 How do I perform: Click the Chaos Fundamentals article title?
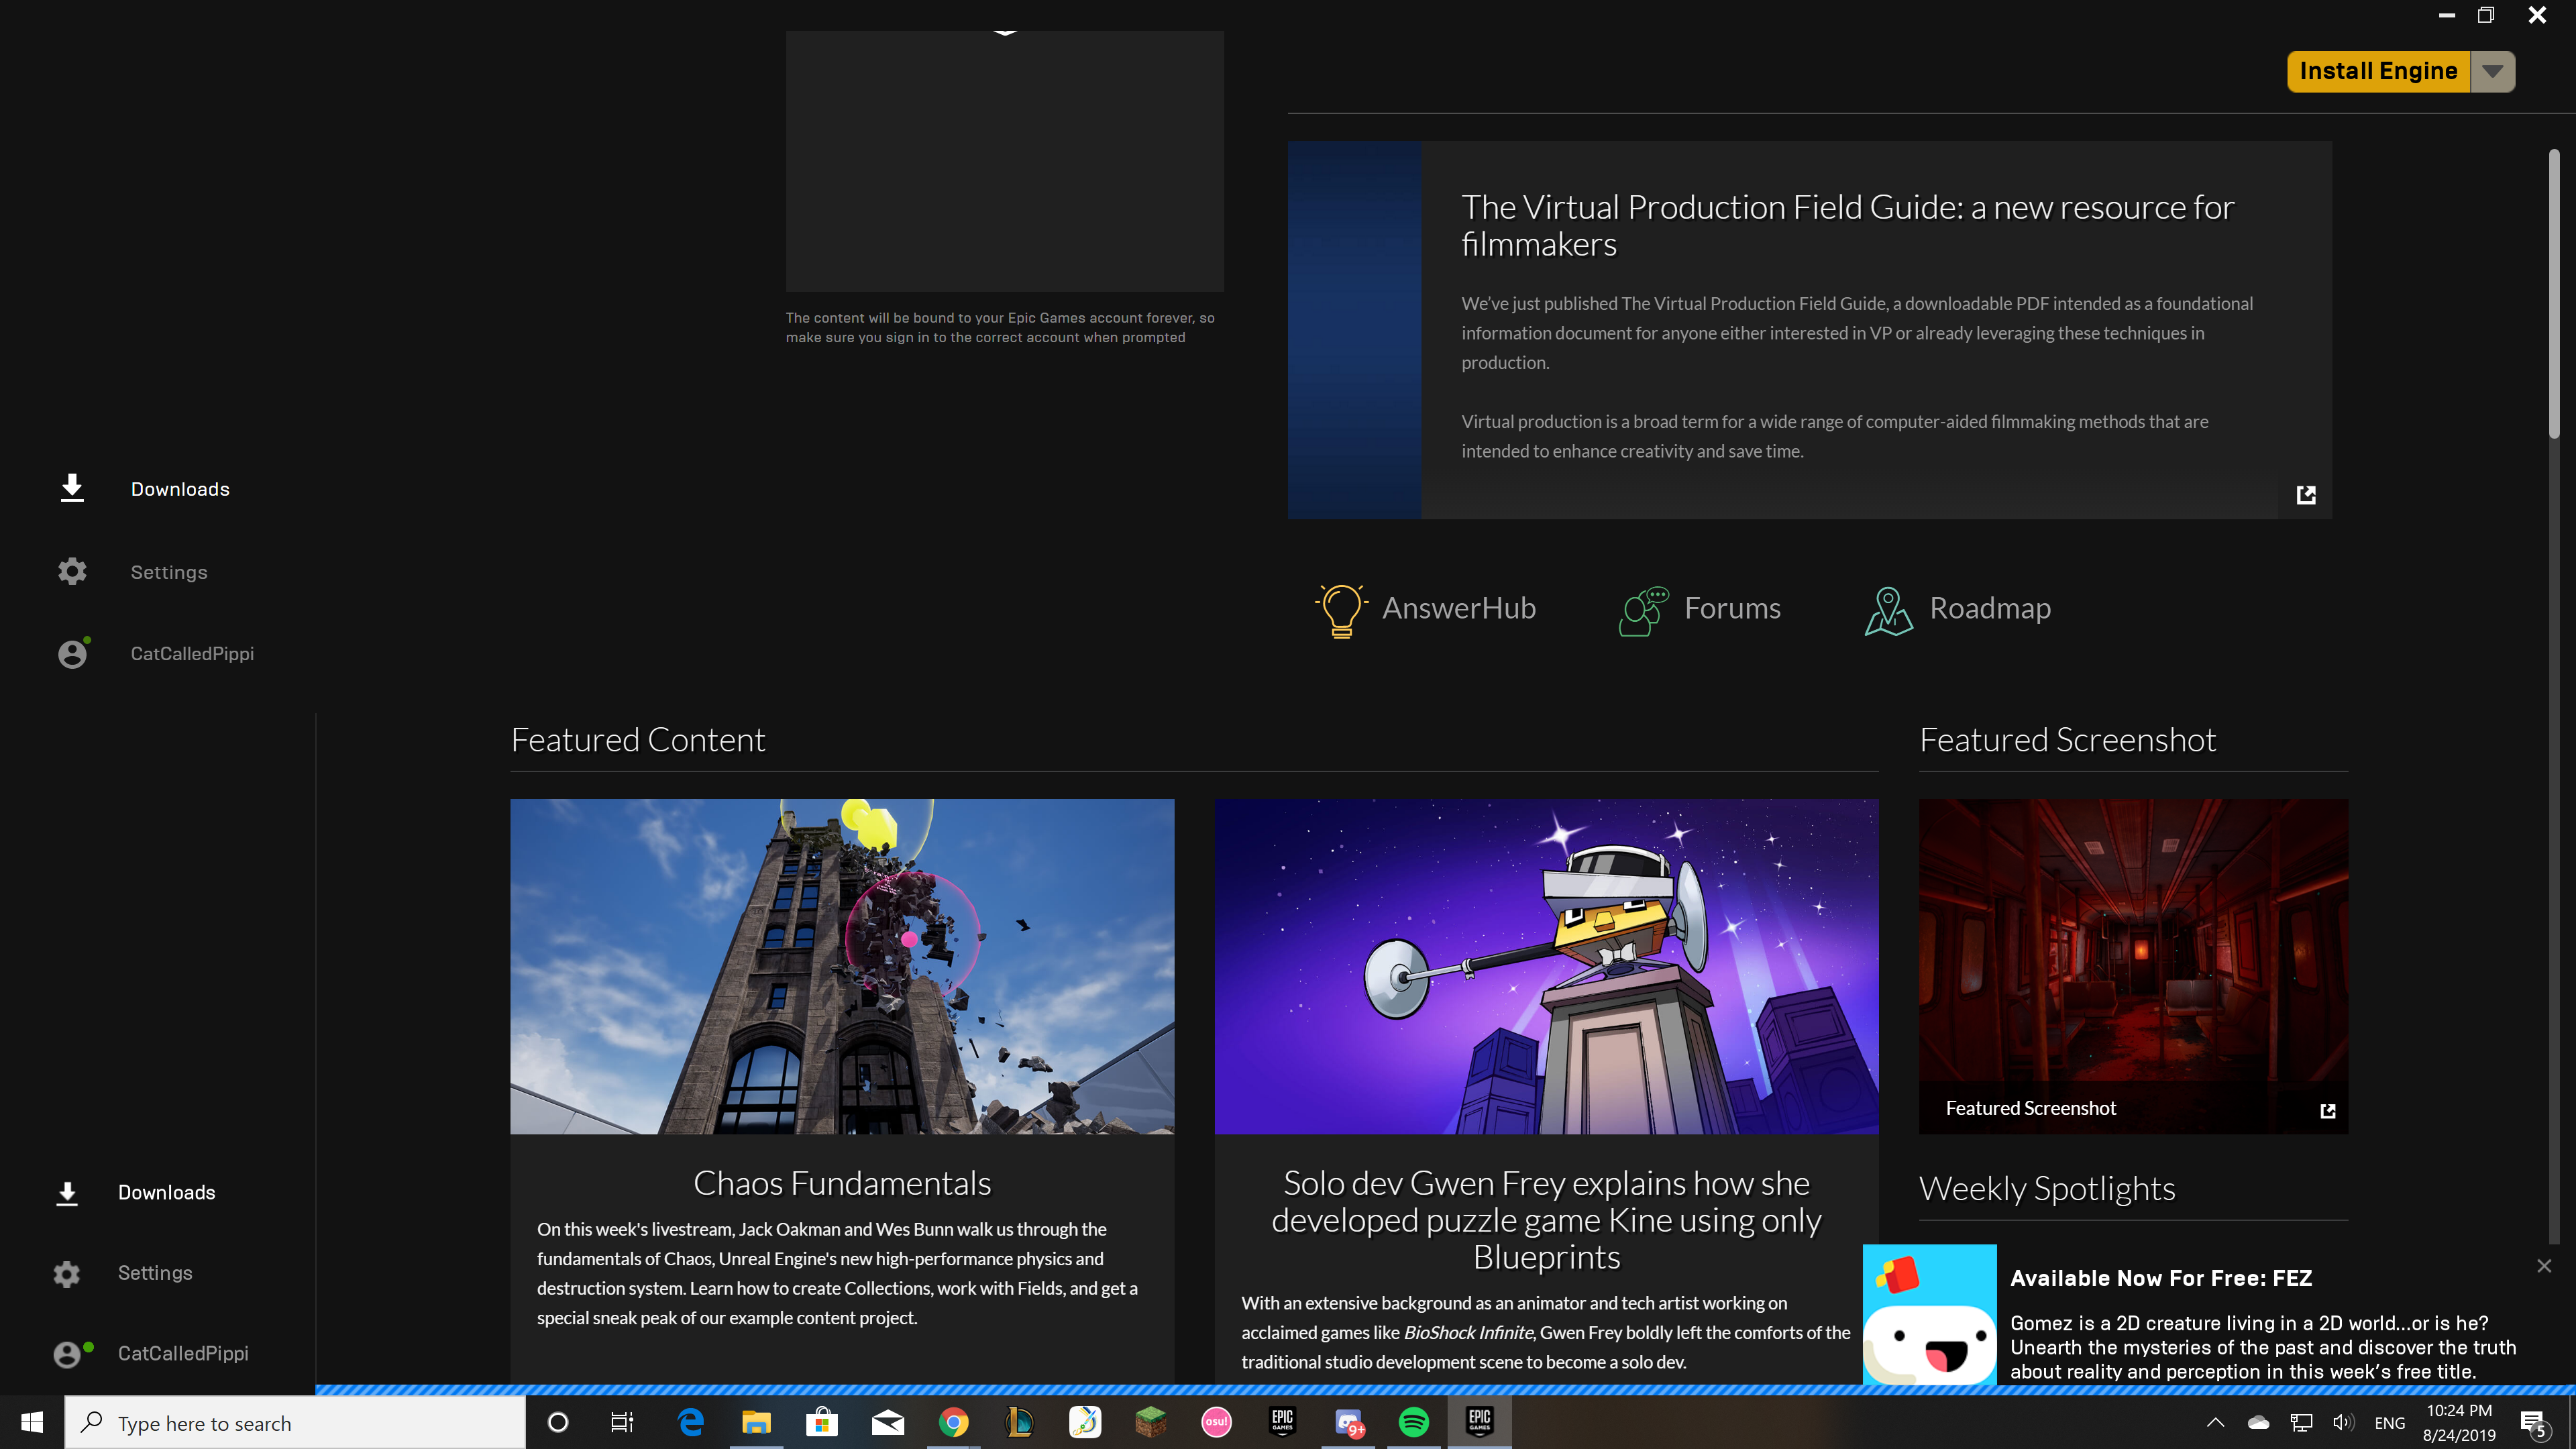[842, 1183]
